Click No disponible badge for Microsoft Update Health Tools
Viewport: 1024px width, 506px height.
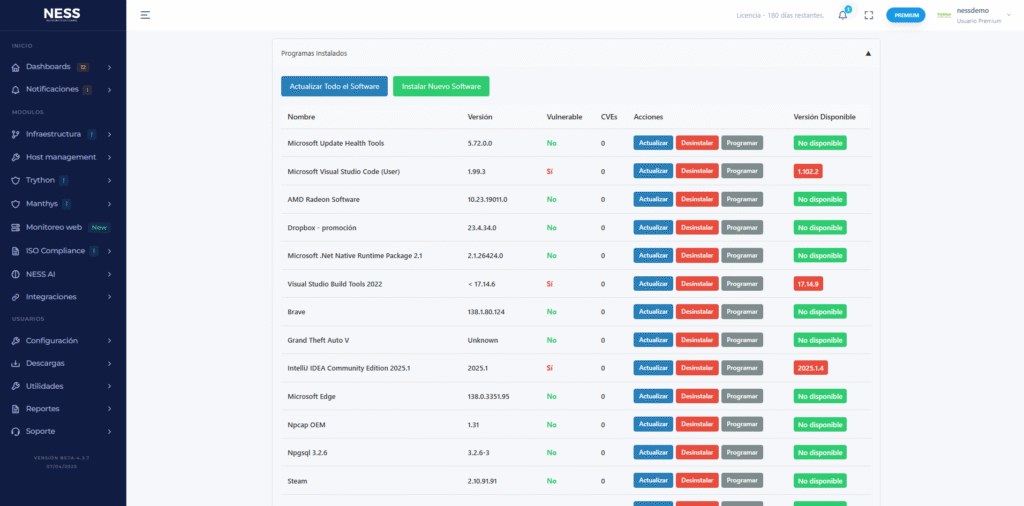[x=820, y=143]
